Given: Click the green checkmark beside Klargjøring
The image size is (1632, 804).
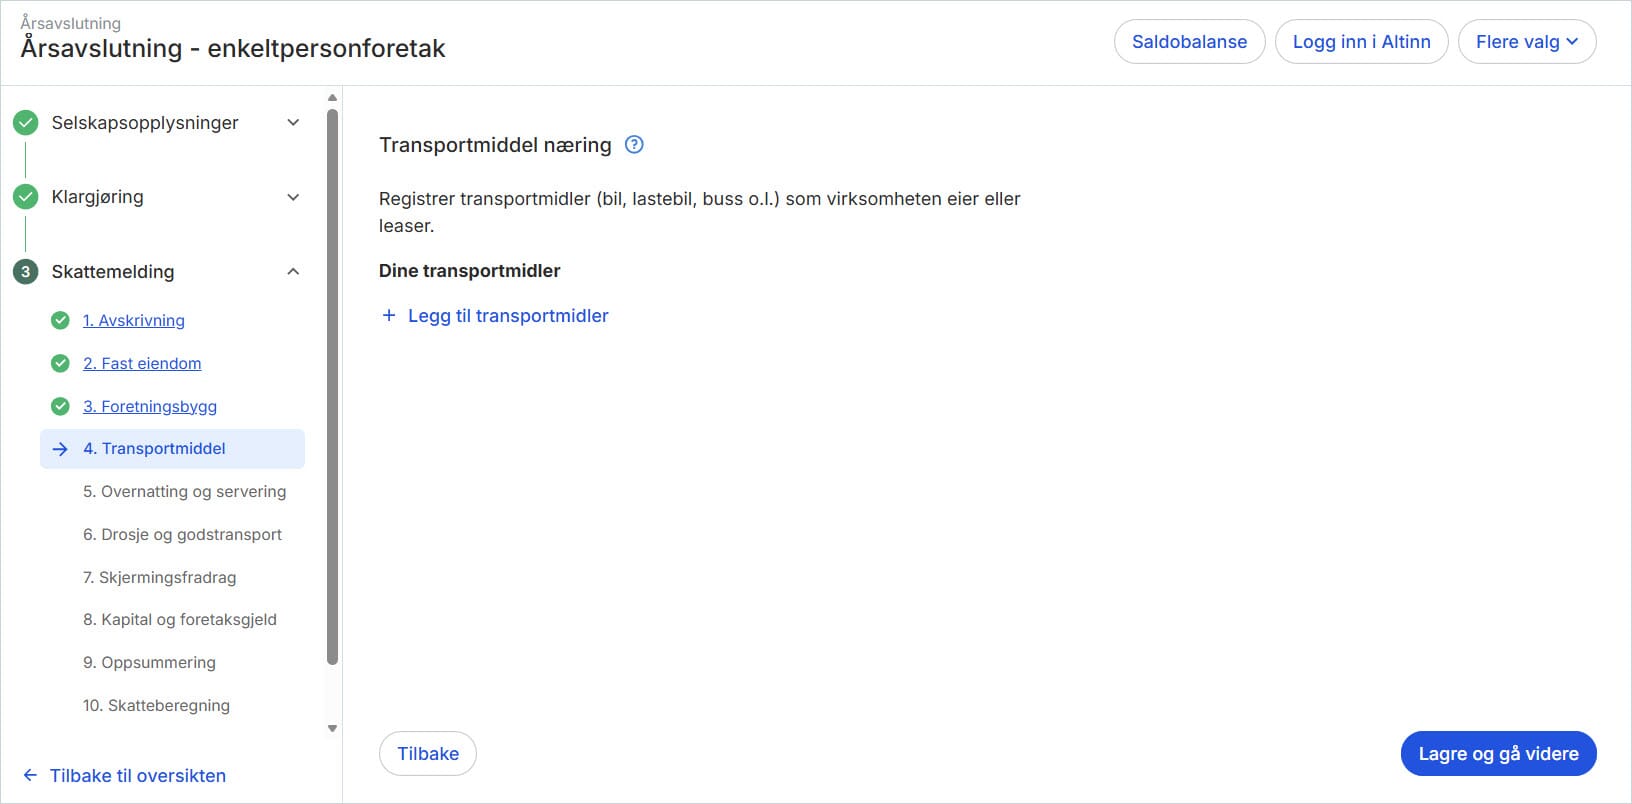Looking at the screenshot, I should (x=25, y=196).
